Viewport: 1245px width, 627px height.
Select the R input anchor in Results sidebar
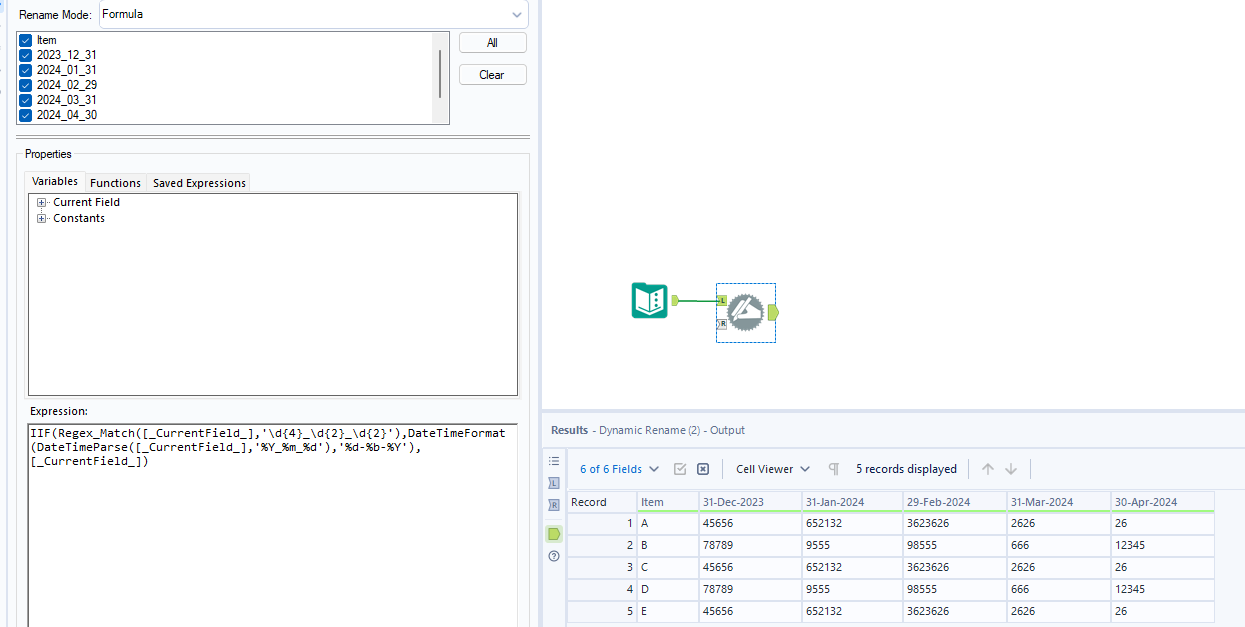(x=554, y=505)
